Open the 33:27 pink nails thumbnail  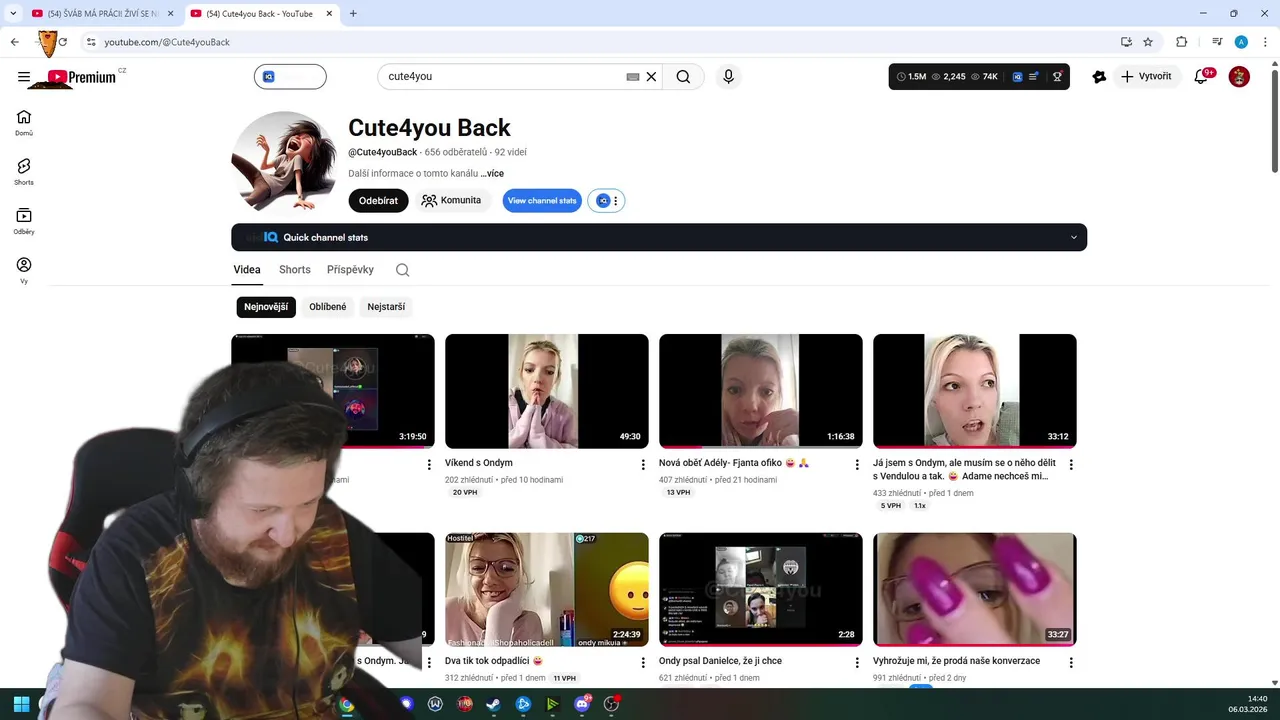point(975,590)
